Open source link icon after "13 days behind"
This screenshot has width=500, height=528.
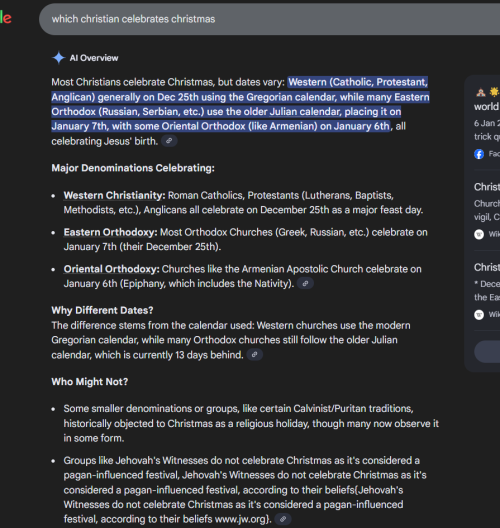coord(255,355)
